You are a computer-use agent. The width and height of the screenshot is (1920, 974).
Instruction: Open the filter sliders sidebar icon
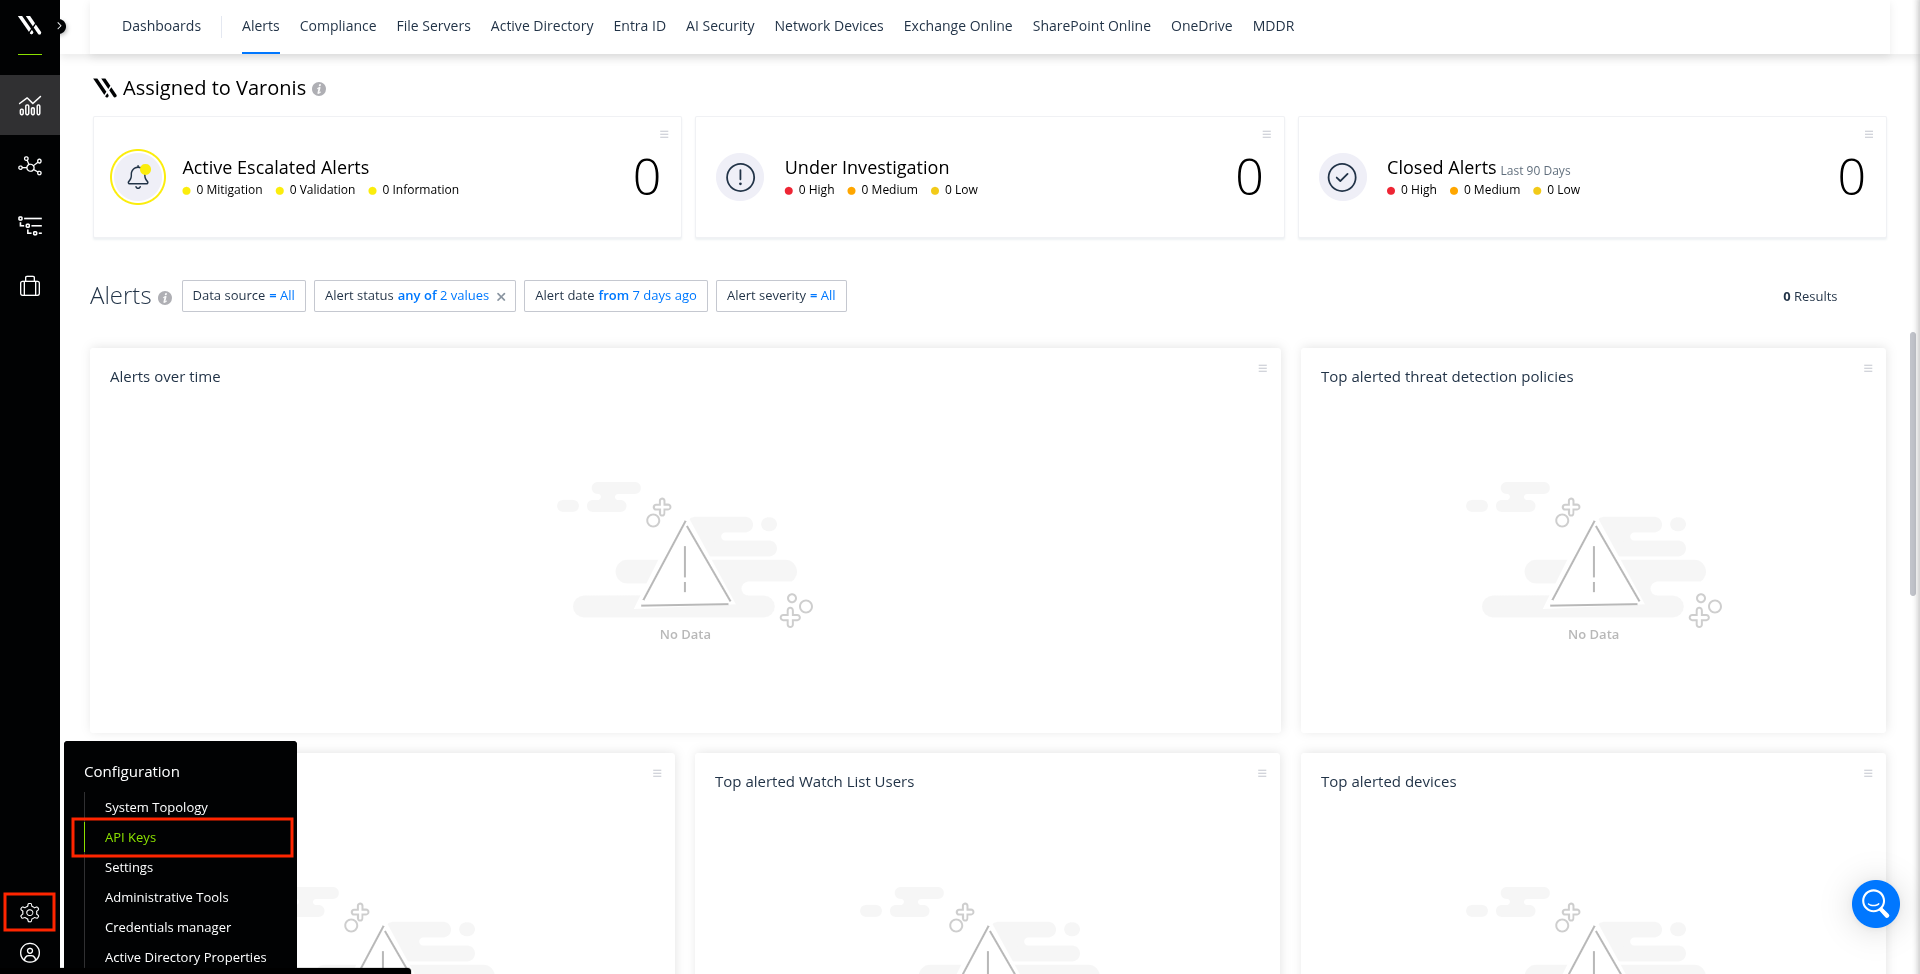click(x=30, y=226)
